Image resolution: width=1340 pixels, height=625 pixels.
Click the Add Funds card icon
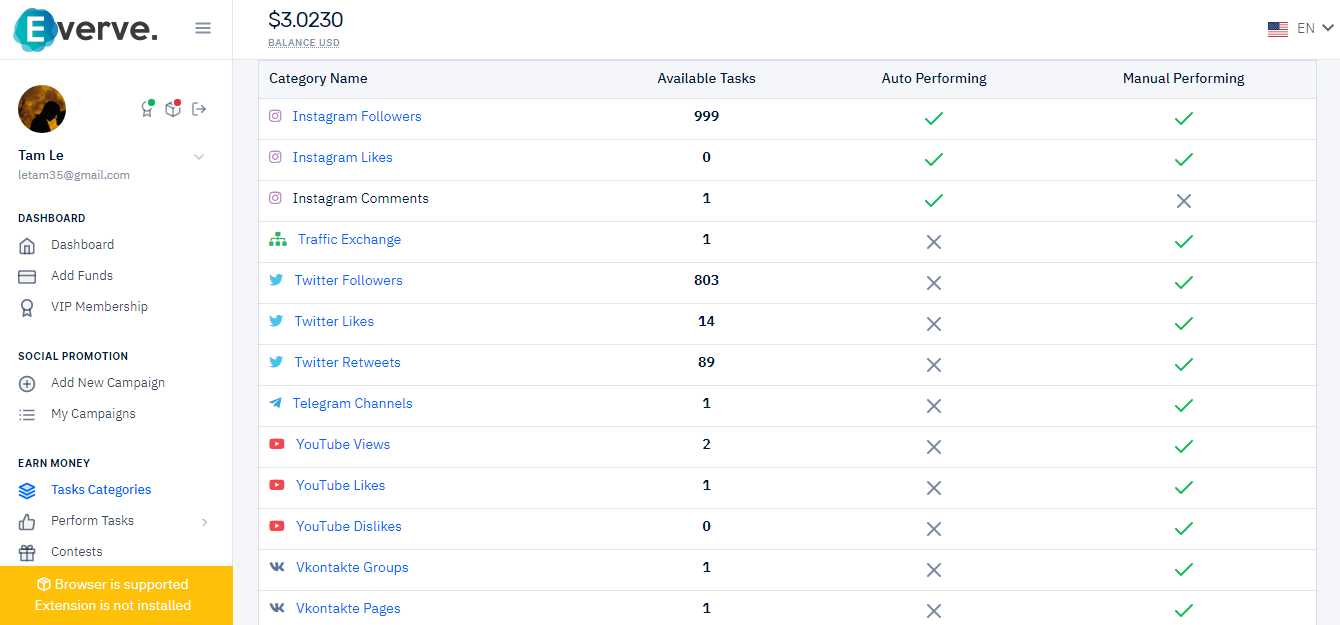(27, 276)
